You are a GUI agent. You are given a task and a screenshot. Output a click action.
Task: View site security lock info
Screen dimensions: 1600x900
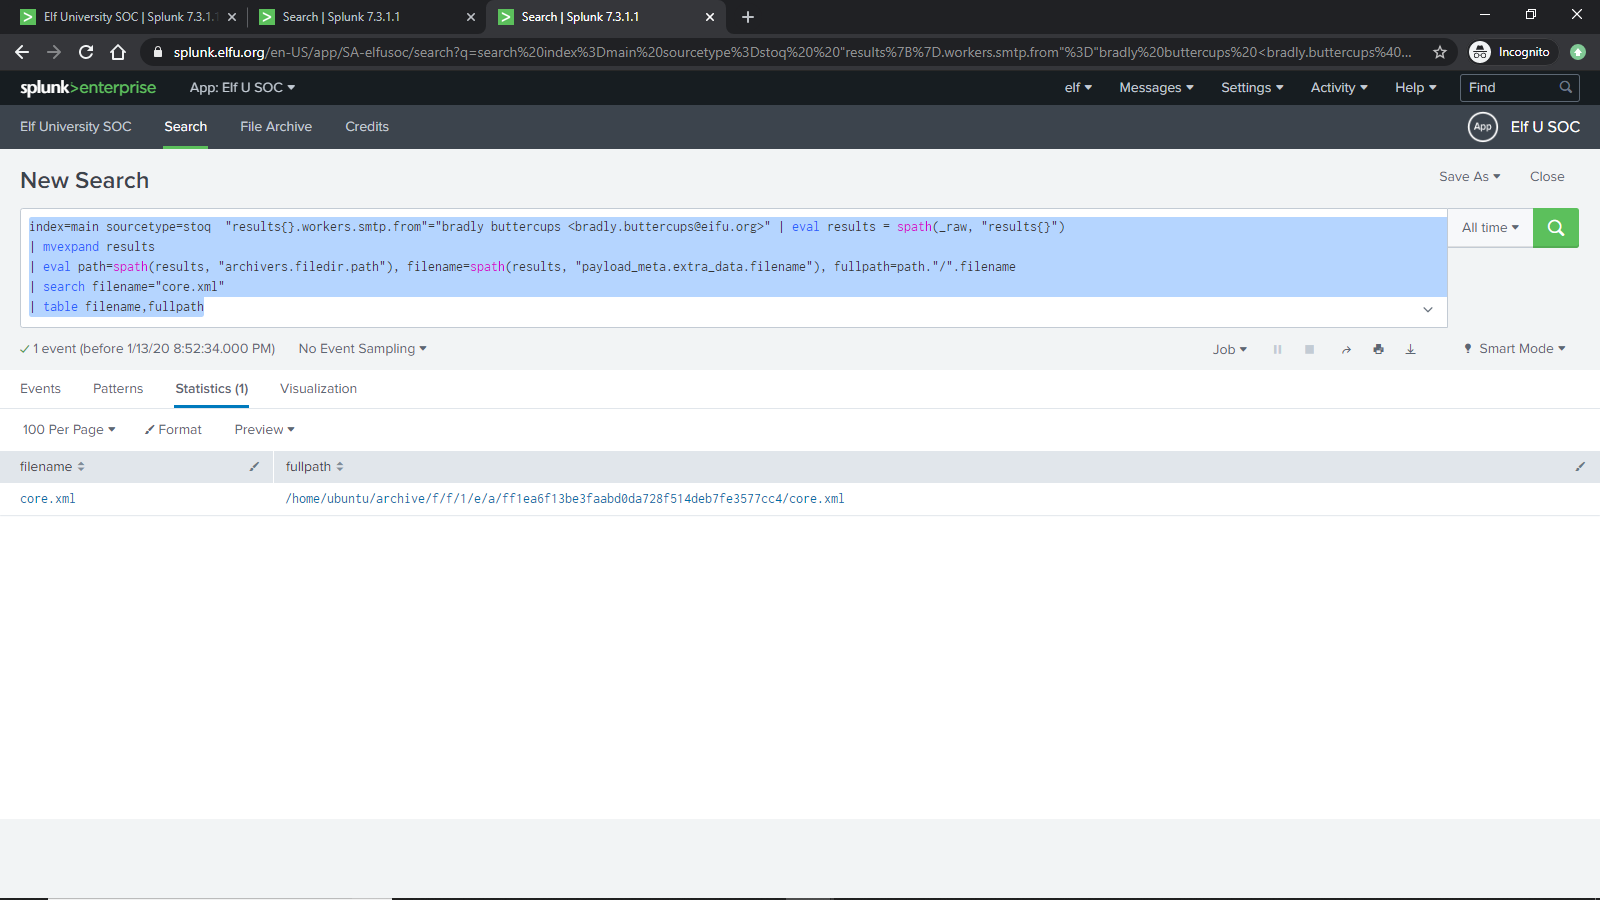coord(157,52)
